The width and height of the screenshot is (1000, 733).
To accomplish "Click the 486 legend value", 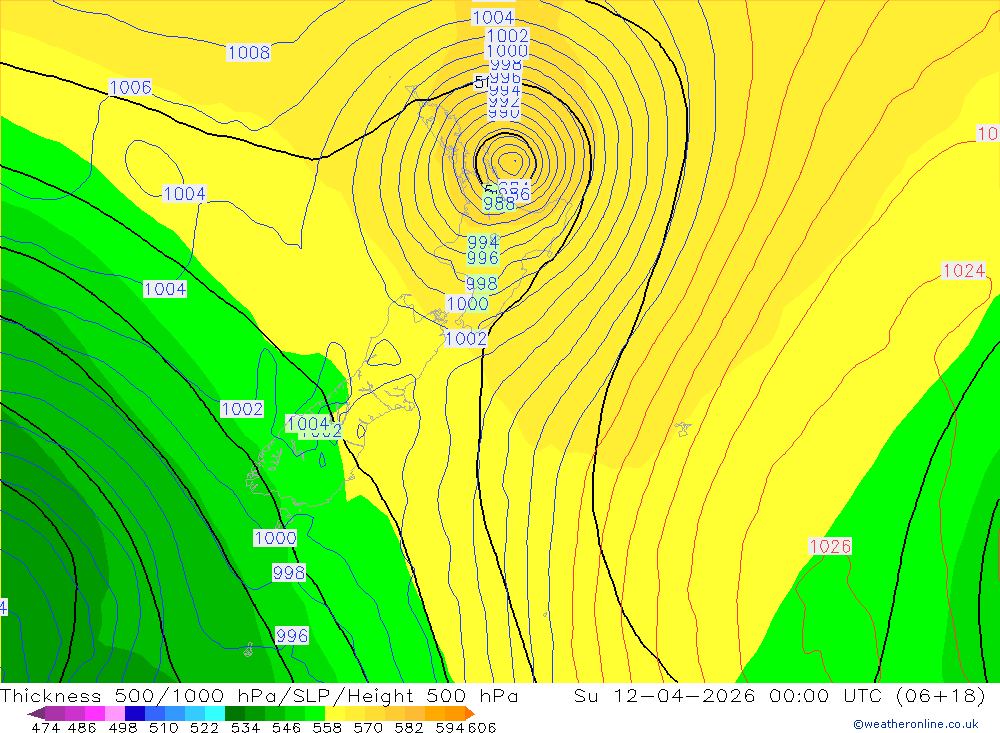I will coord(82,727).
